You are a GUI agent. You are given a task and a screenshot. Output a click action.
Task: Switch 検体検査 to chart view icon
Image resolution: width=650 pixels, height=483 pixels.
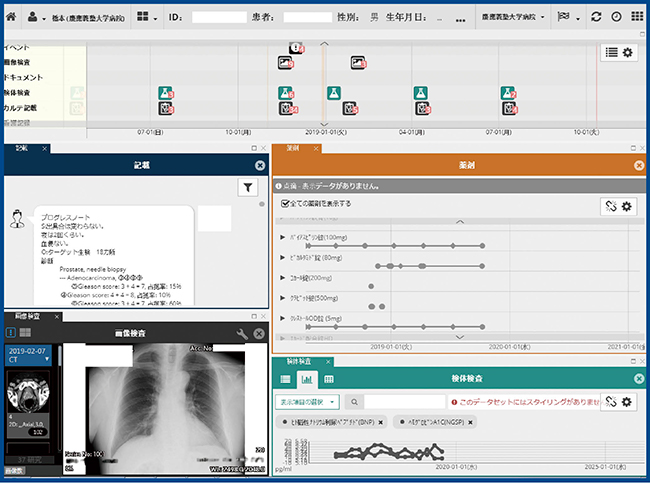point(307,379)
